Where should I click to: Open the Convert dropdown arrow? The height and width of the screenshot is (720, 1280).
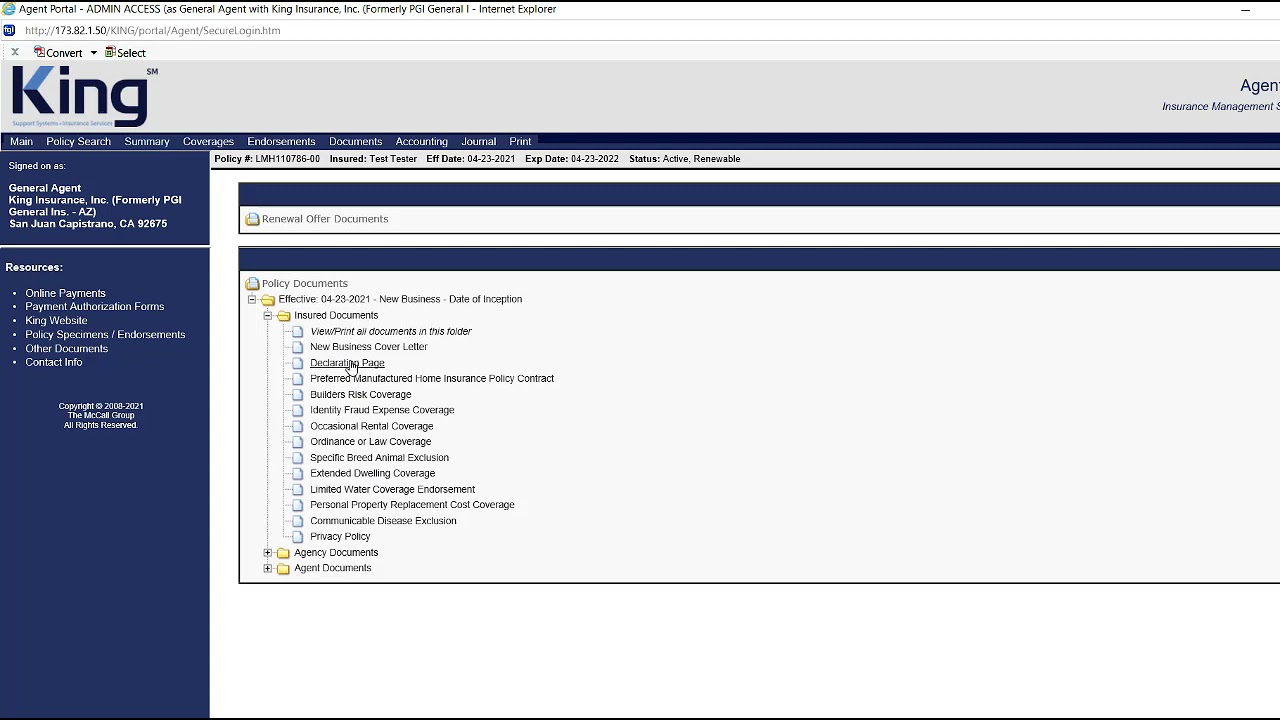93,53
